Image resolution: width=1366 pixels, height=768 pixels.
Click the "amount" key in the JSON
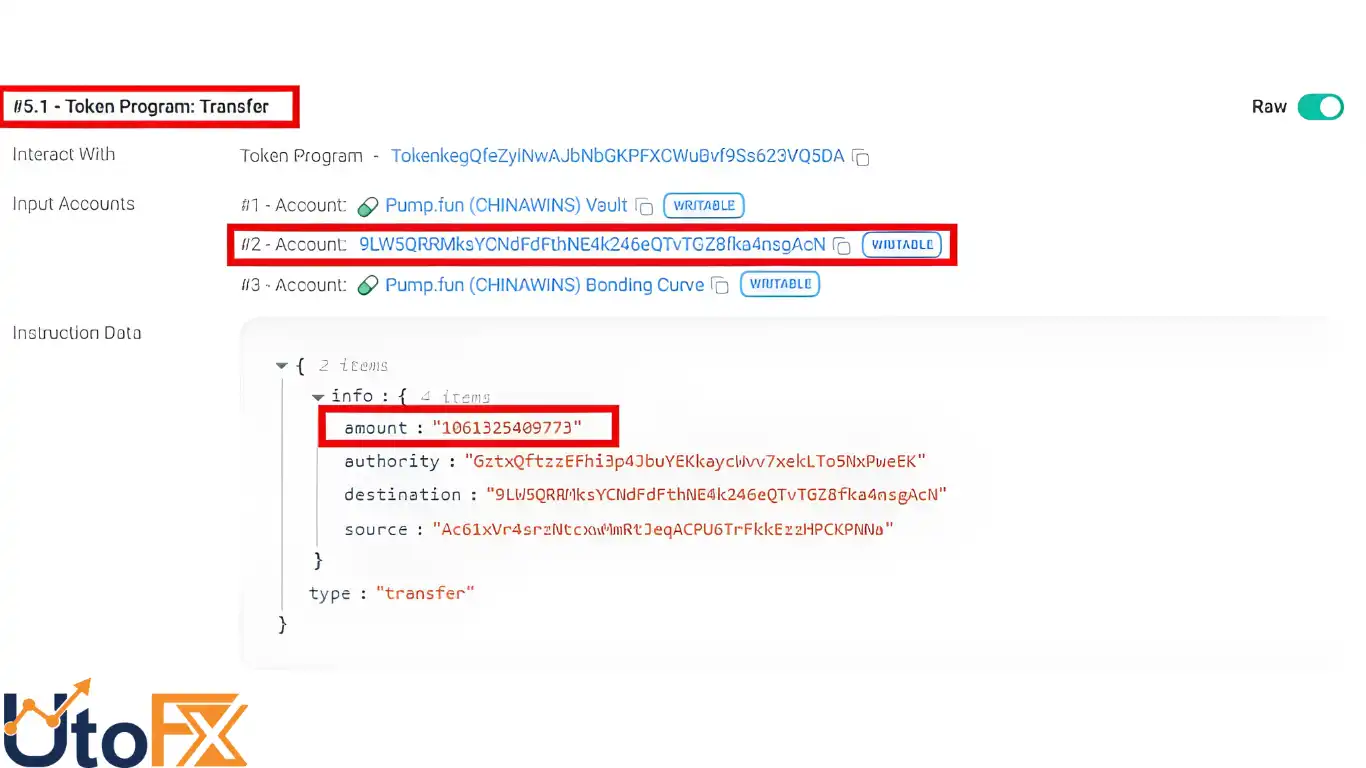[376, 428]
